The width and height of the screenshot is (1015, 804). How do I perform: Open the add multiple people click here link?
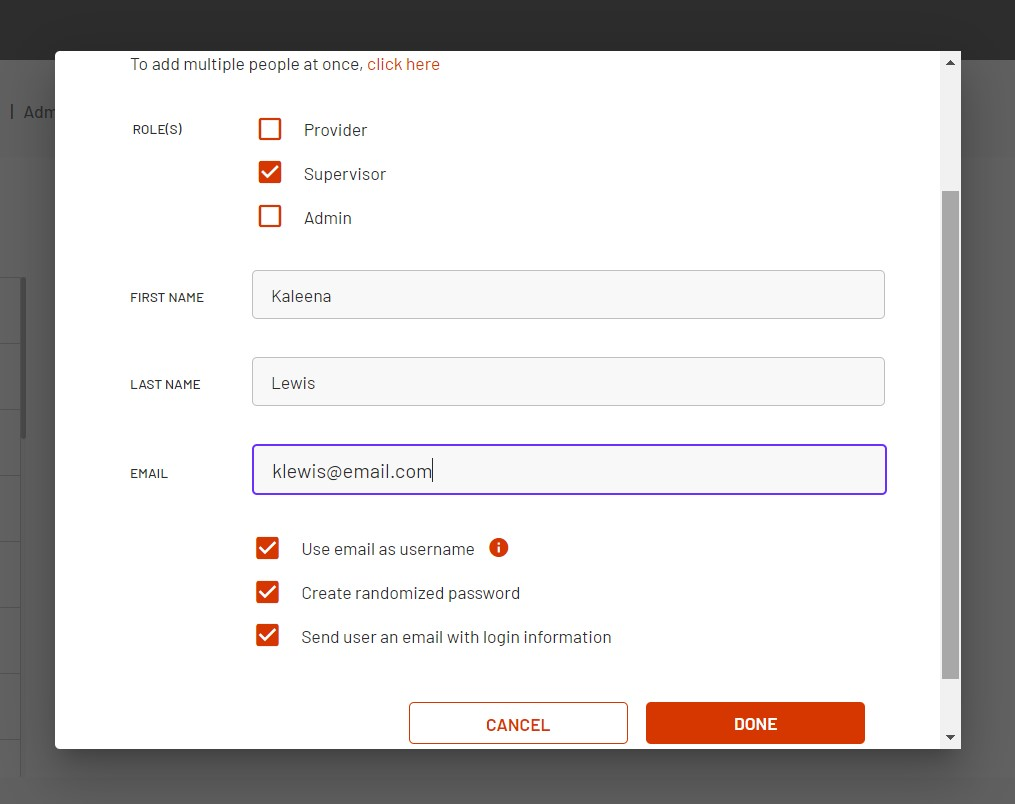point(403,63)
